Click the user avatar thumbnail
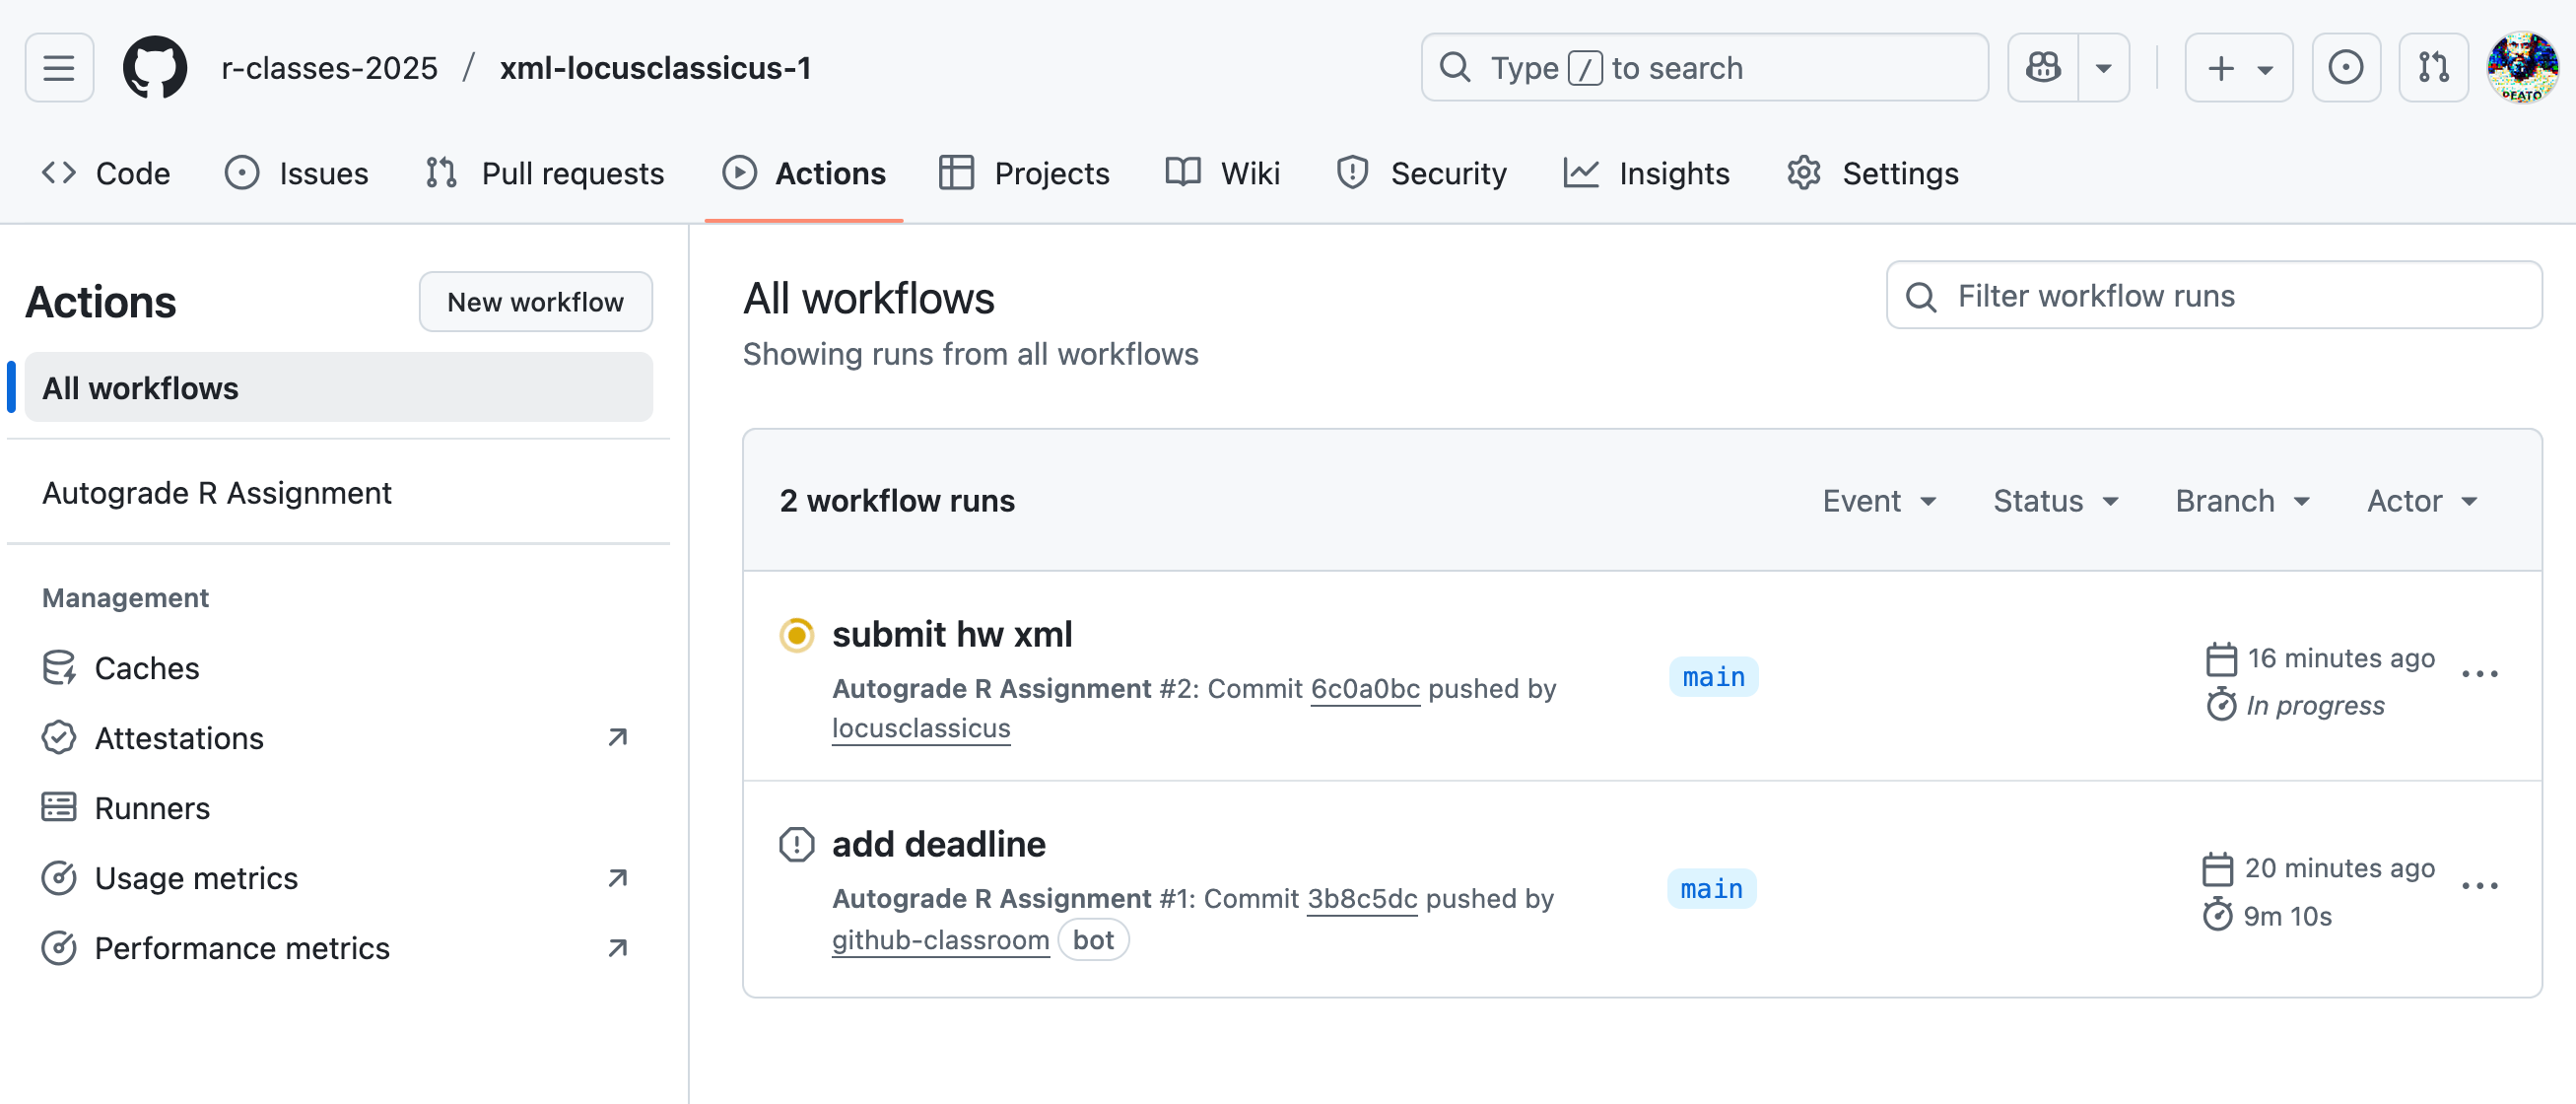The image size is (2576, 1104). [x=2522, y=68]
